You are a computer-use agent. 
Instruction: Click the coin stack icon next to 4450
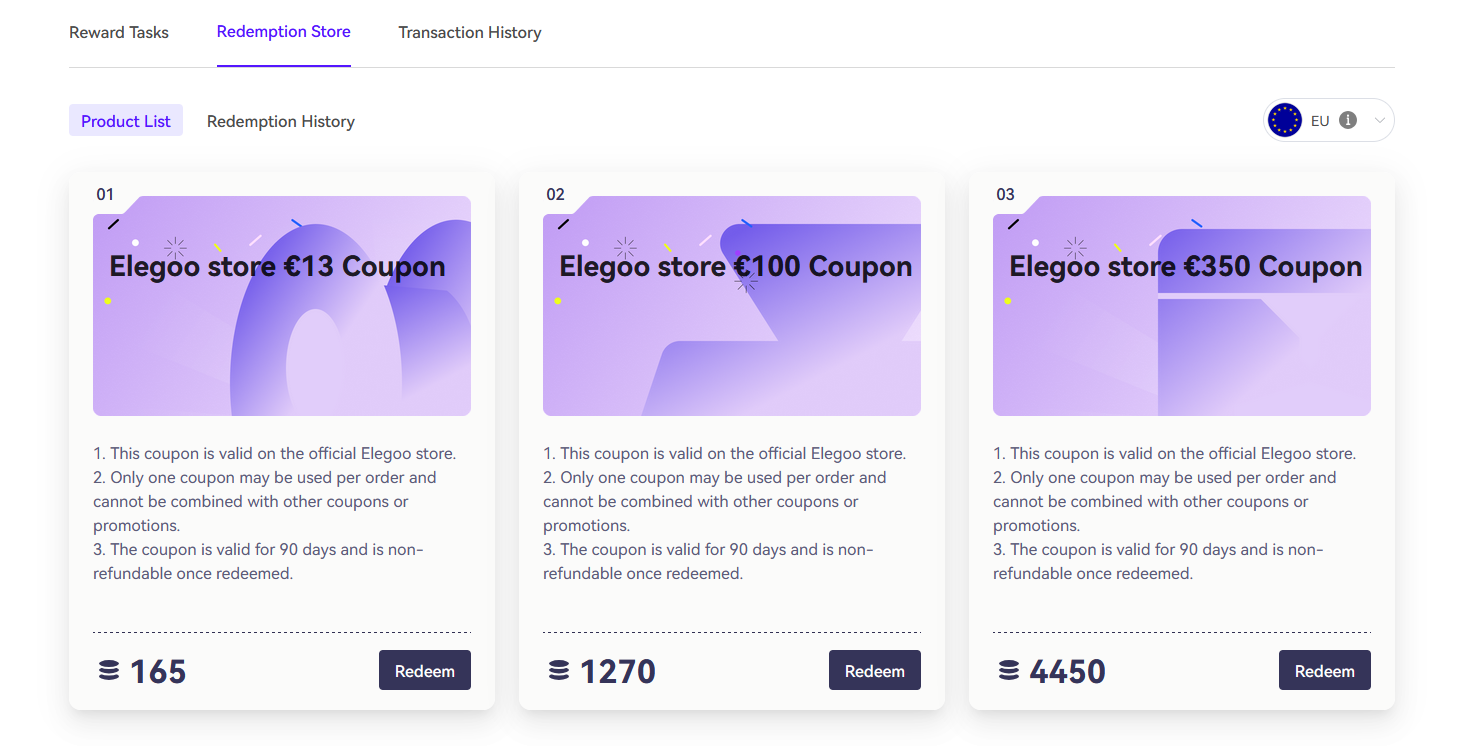pos(1009,671)
